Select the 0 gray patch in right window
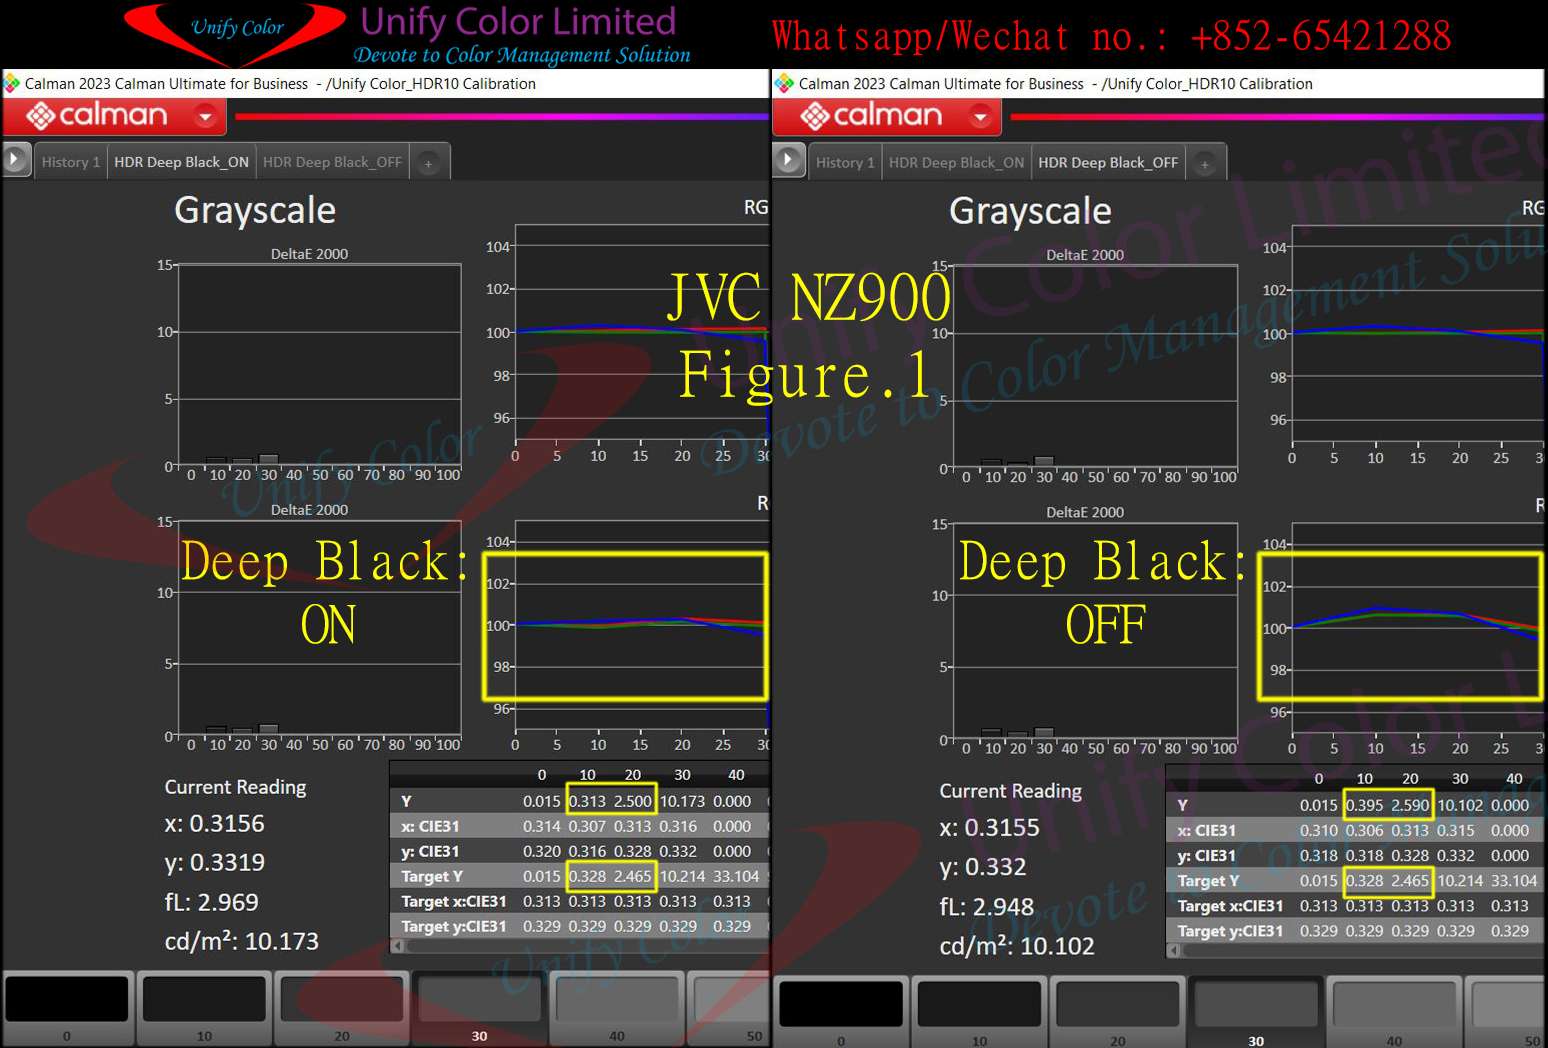The width and height of the screenshot is (1548, 1048). 841,1011
